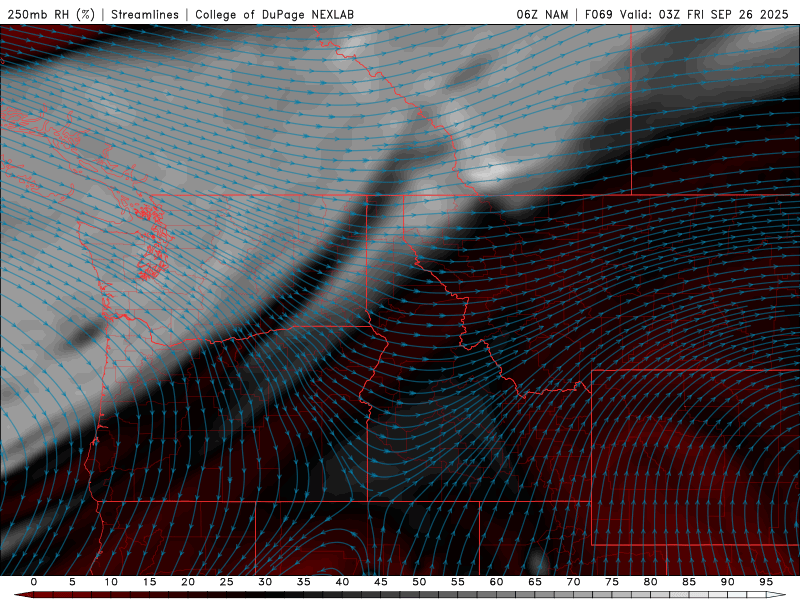Click the 40 label on the legend
The image size is (800, 600).
pos(342,582)
